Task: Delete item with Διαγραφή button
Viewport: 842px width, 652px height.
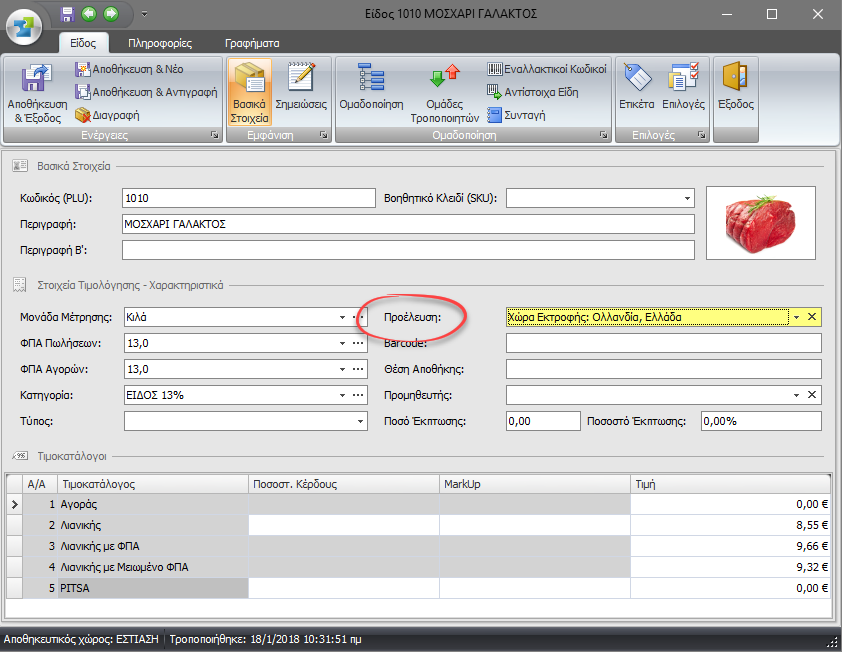Action: [107, 115]
